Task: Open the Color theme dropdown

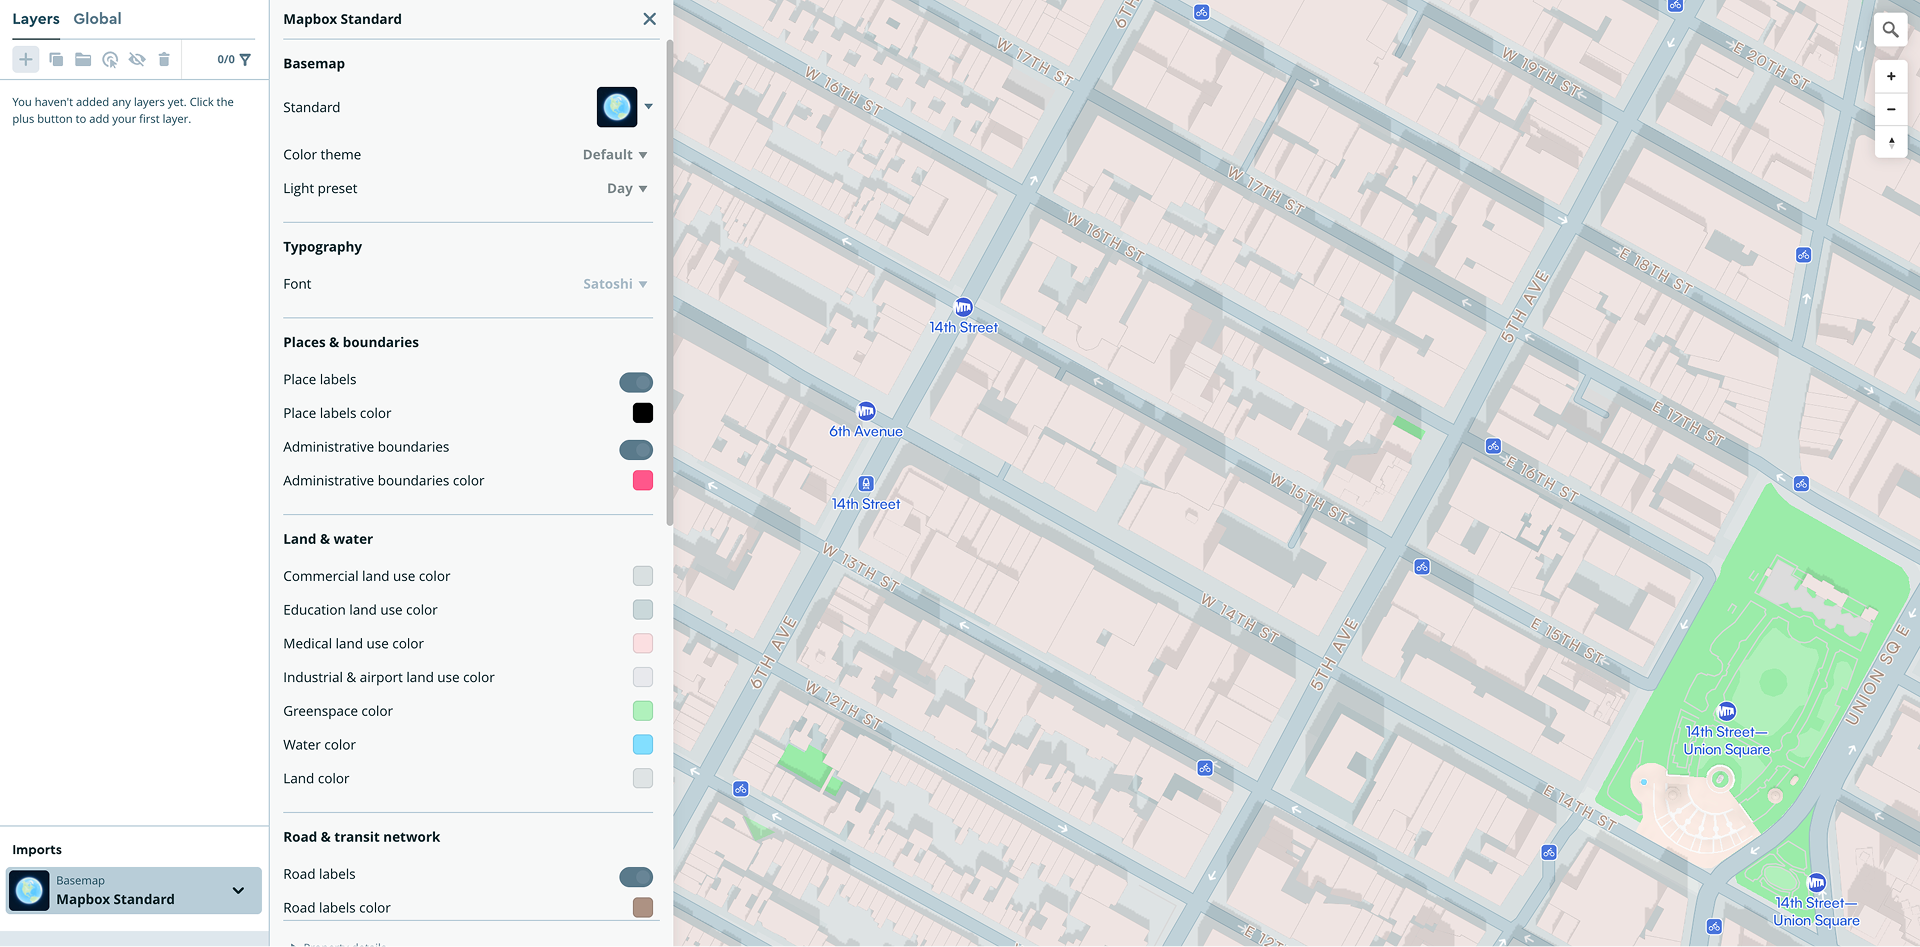Action: tap(615, 155)
